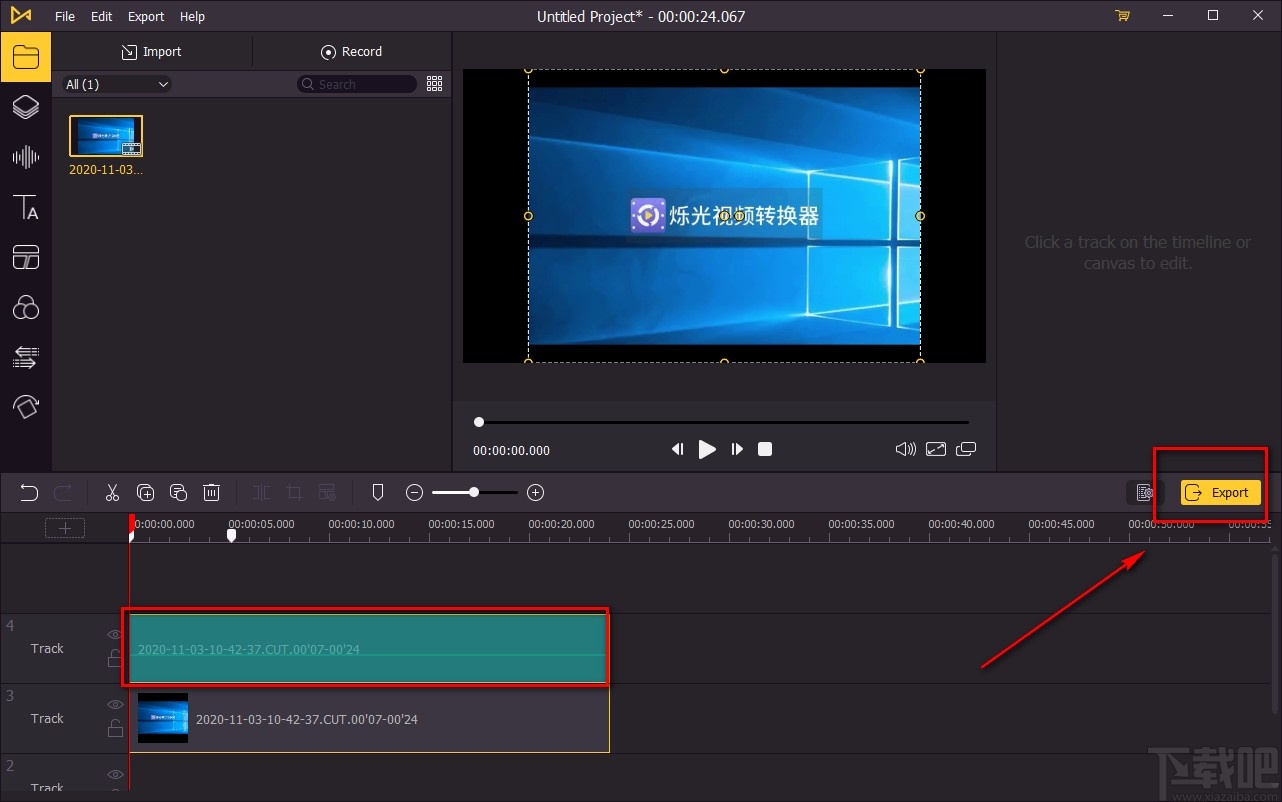Open the Export menu in menu bar
Viewport: 1282px width, 802px height.
146,16
